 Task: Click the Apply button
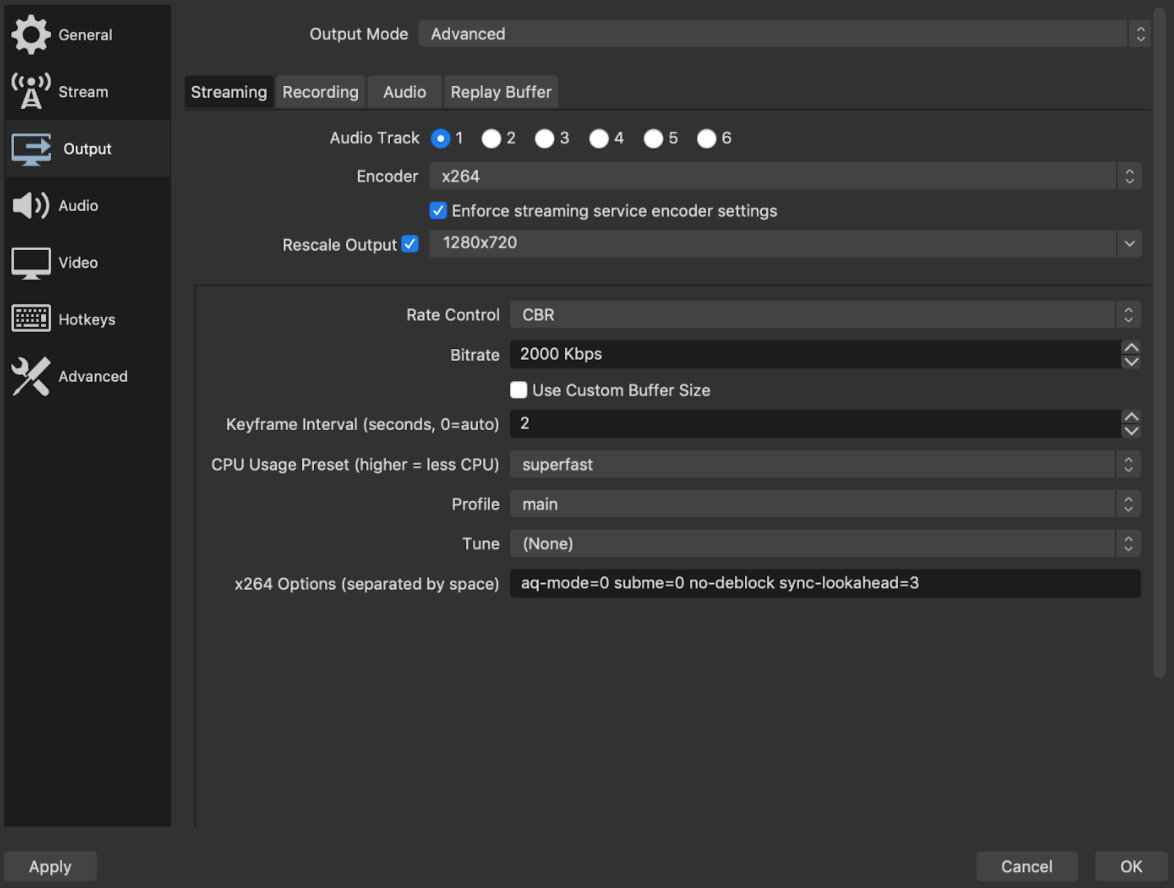coord(50,866)
